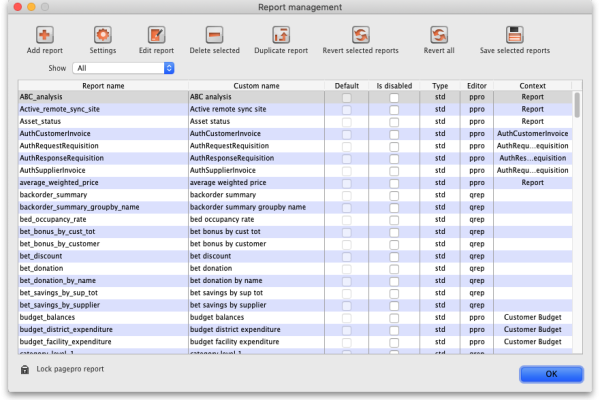Open the Settings gear icon
The image size is (600, 400).
point(103,35)
